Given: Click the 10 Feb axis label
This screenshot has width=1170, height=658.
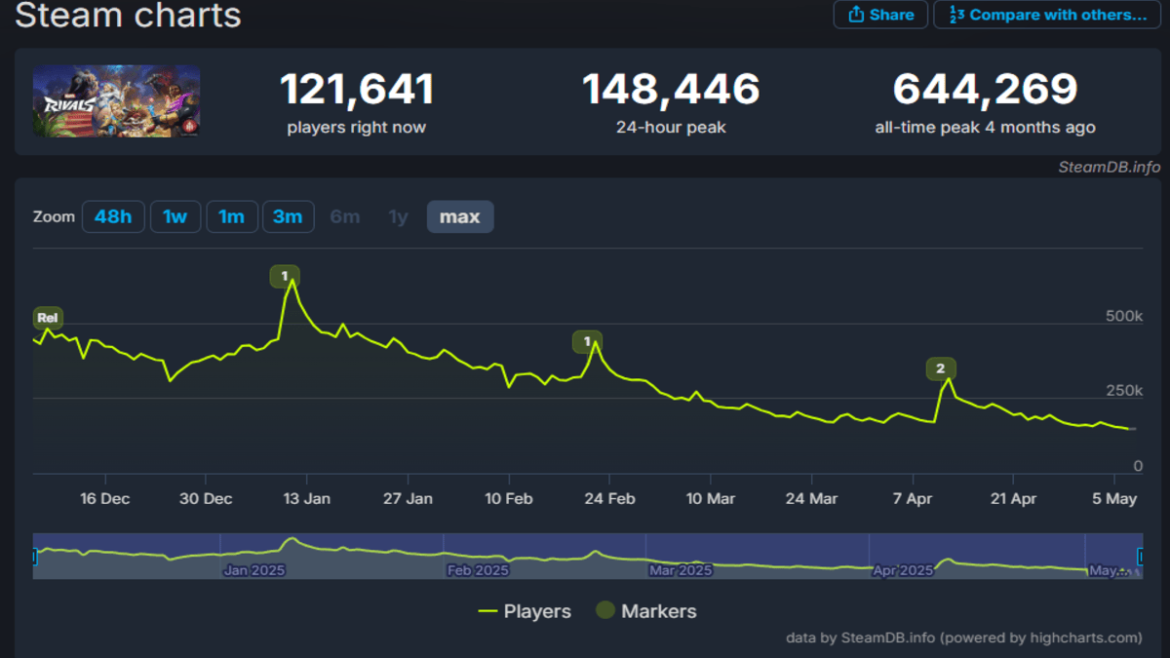Looking at the screenshot, I should point(509,498).
